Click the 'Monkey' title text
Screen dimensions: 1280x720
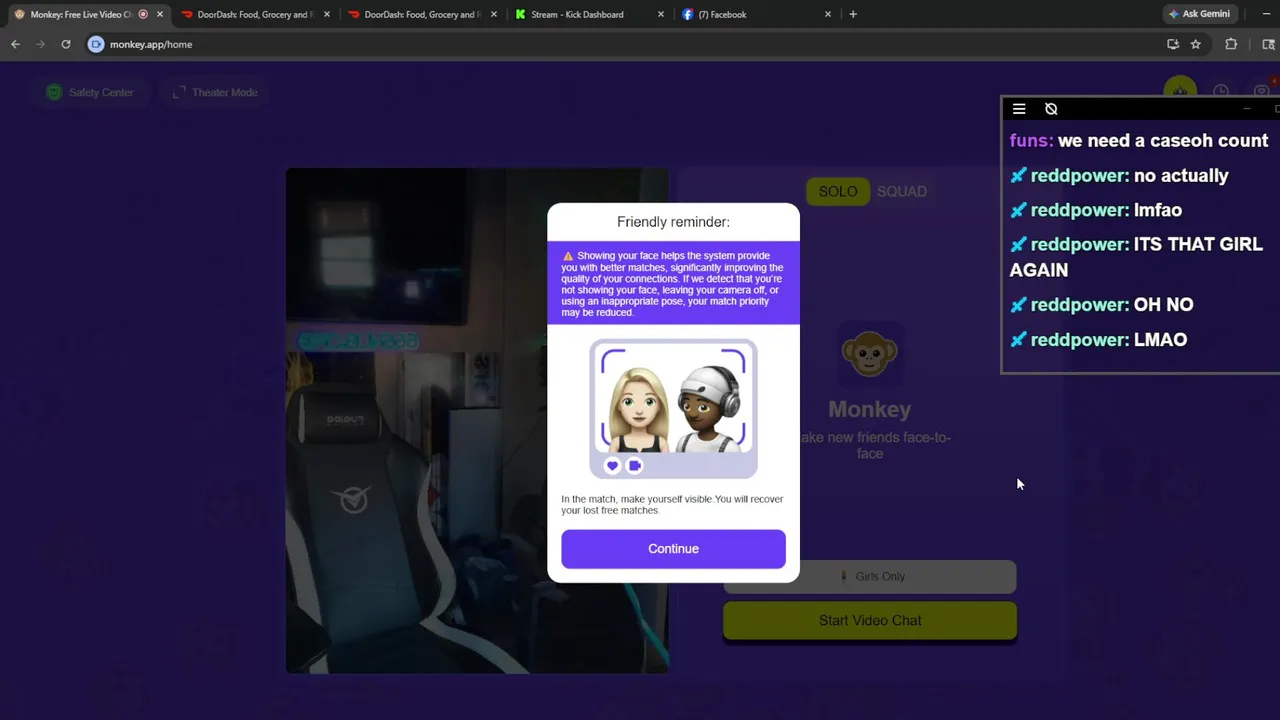coord(869,409)
